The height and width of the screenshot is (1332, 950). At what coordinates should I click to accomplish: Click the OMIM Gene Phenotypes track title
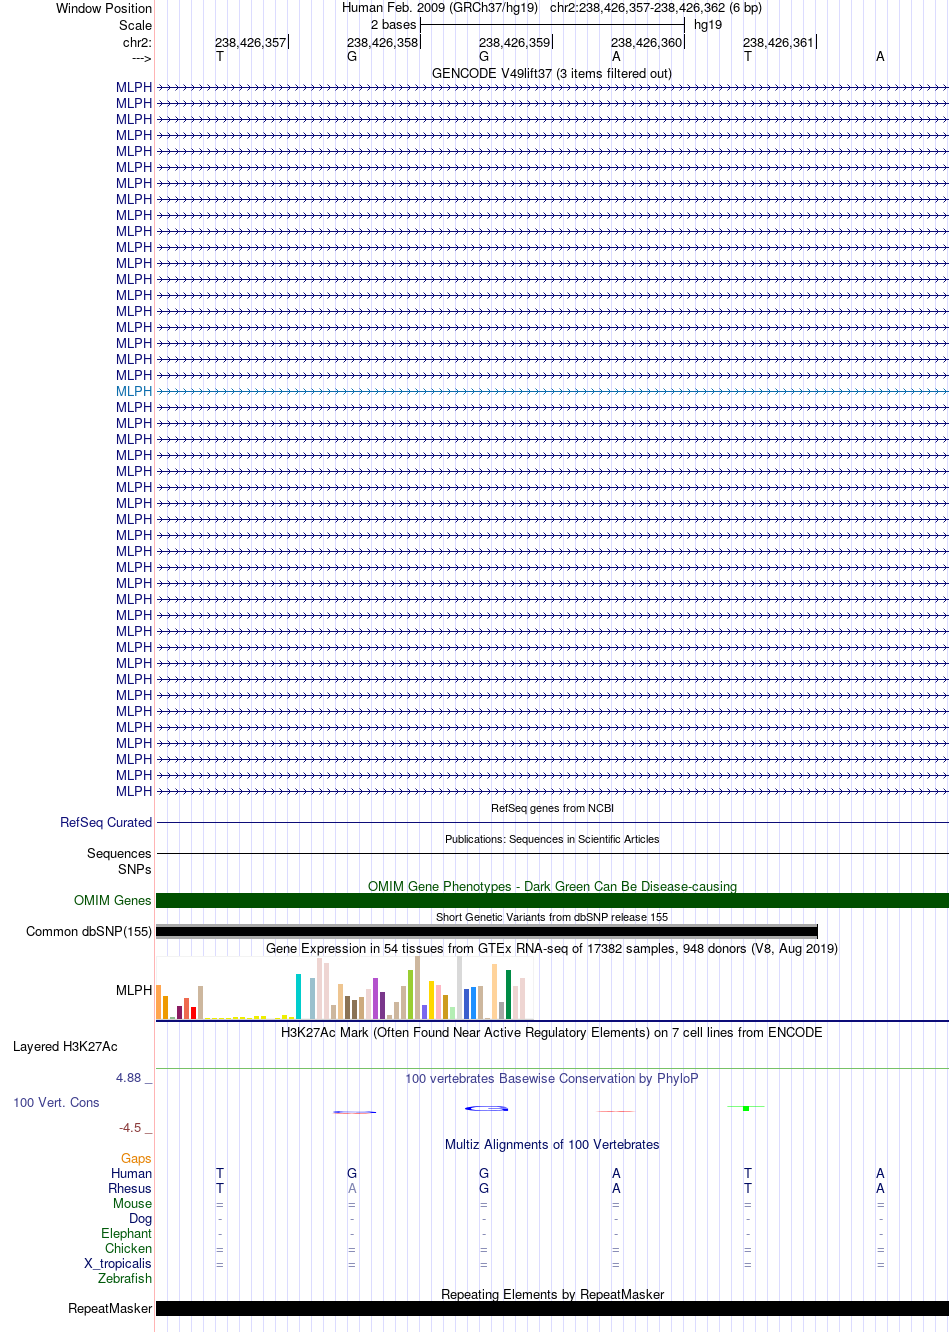pos(552,886)
